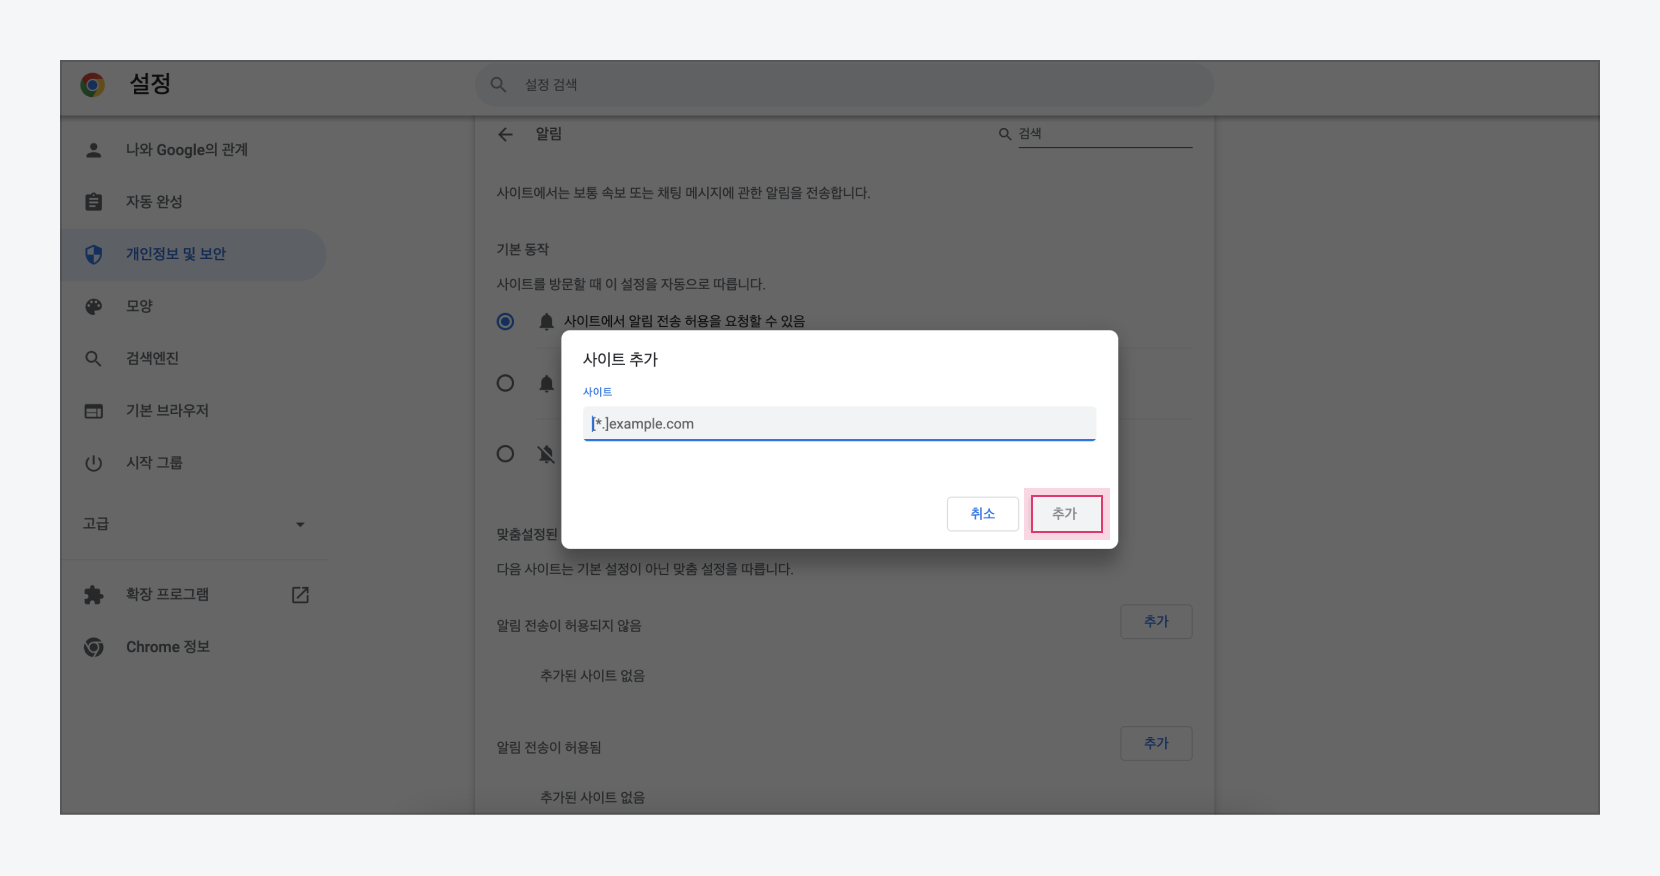The image size is (1660, 876).
Task: Click the 취소 button in the dialog
Action: pyautogui.click(x=982, y=514)
